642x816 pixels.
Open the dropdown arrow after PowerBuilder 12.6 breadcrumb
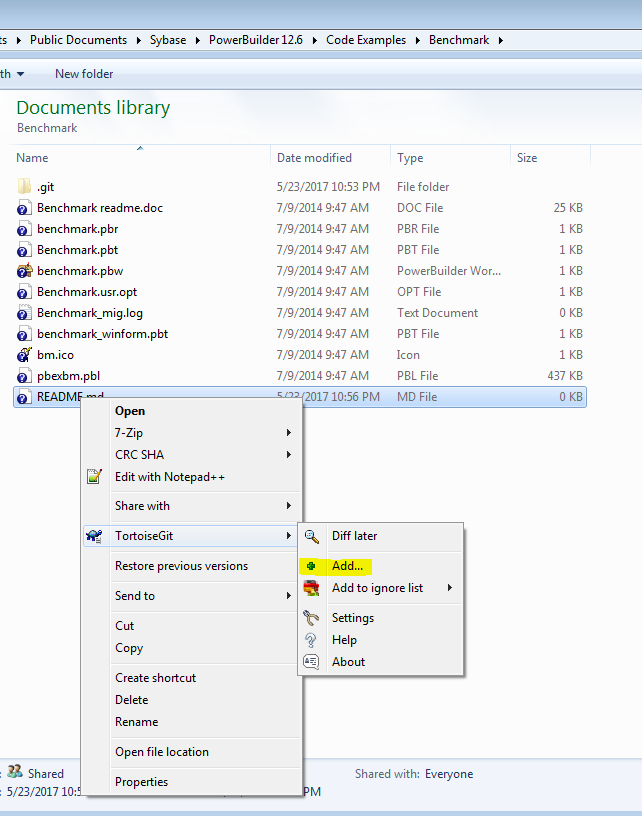(314, 40)
